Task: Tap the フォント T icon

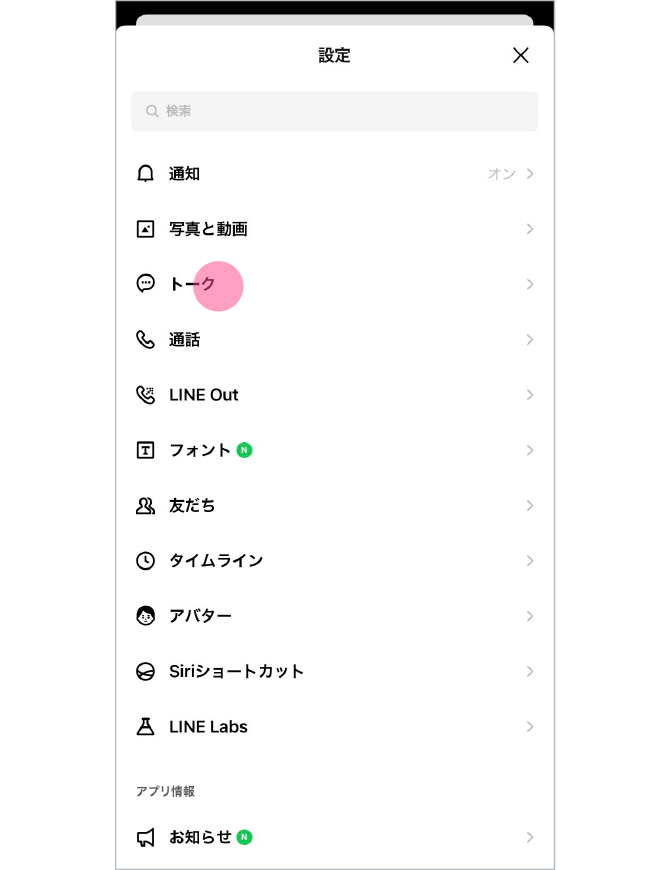Action: (x=146, y=450)
